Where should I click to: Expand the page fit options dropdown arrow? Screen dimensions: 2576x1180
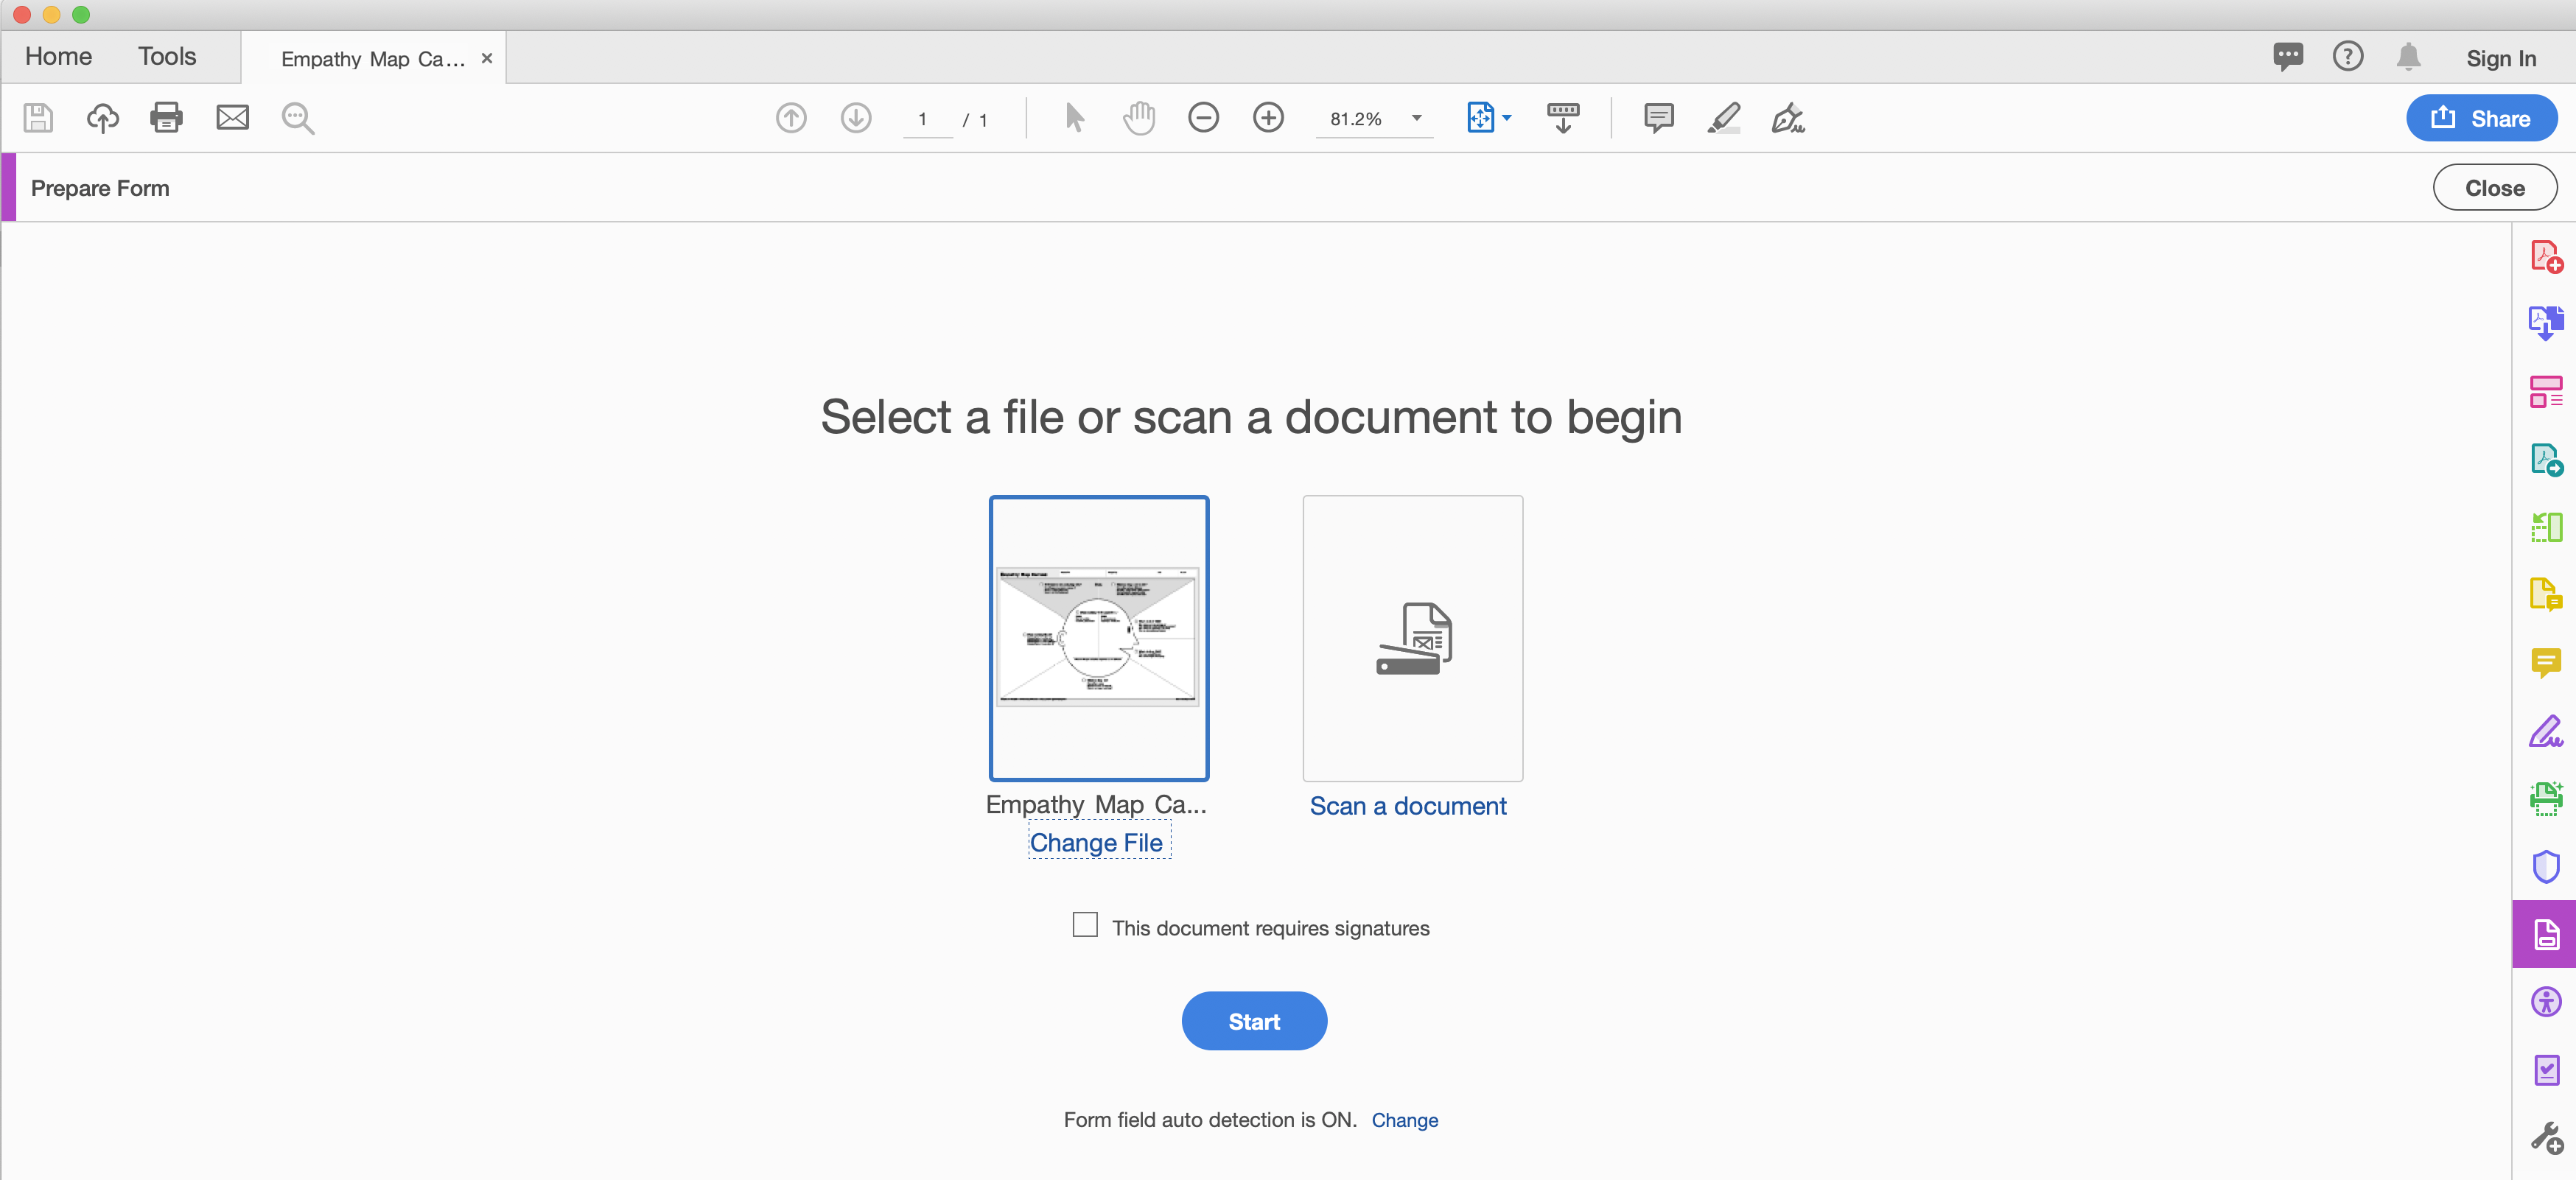1507,118
